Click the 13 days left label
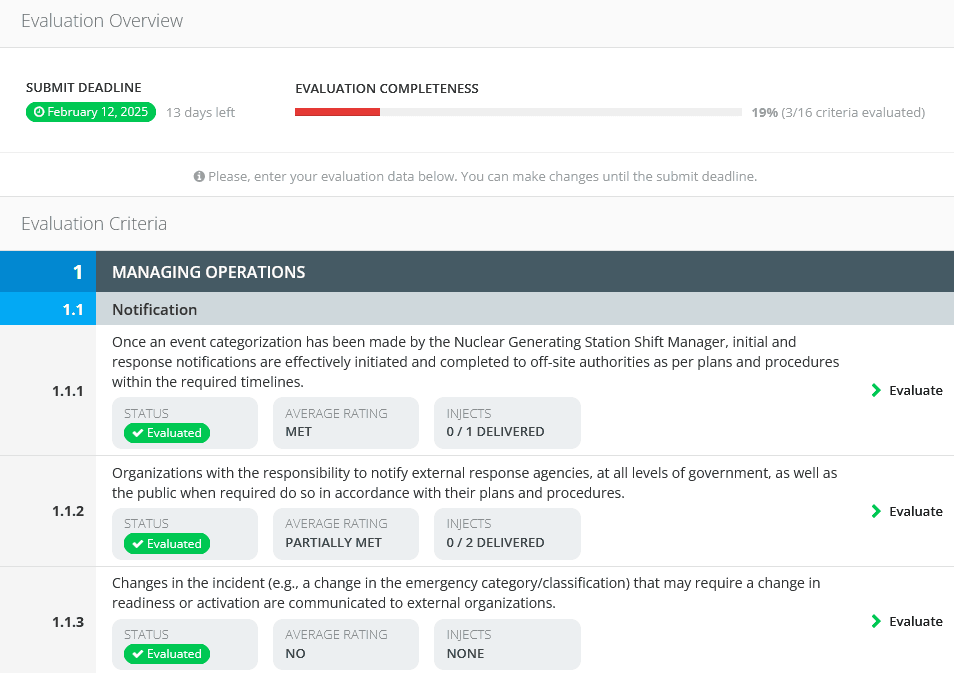 [200, 112]
